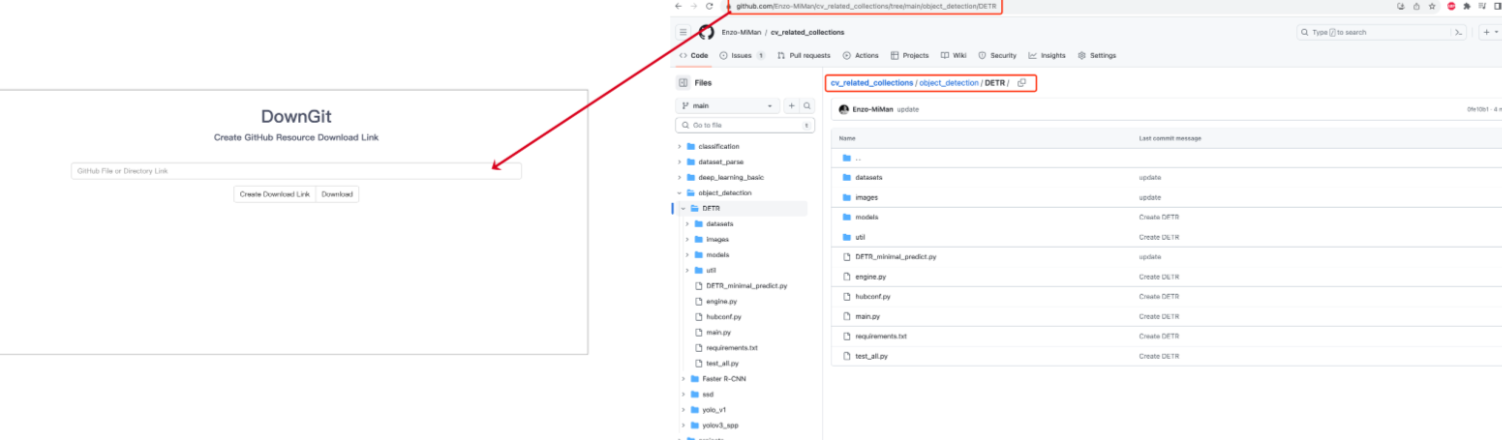1502x440 pixels.
Task: Bookmark the page with the star icon
Action: [x=1433, y=6]
